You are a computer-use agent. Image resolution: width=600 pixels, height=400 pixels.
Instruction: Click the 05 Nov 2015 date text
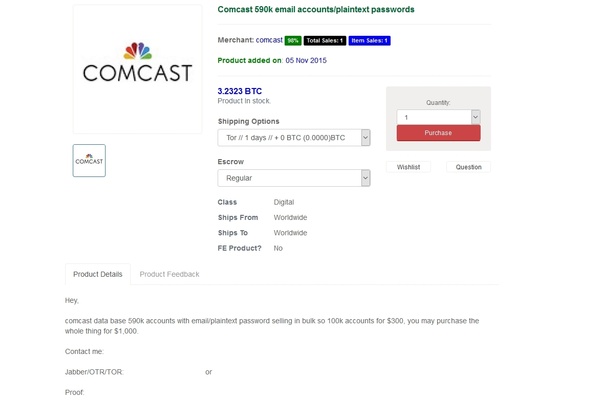[306, 60]
